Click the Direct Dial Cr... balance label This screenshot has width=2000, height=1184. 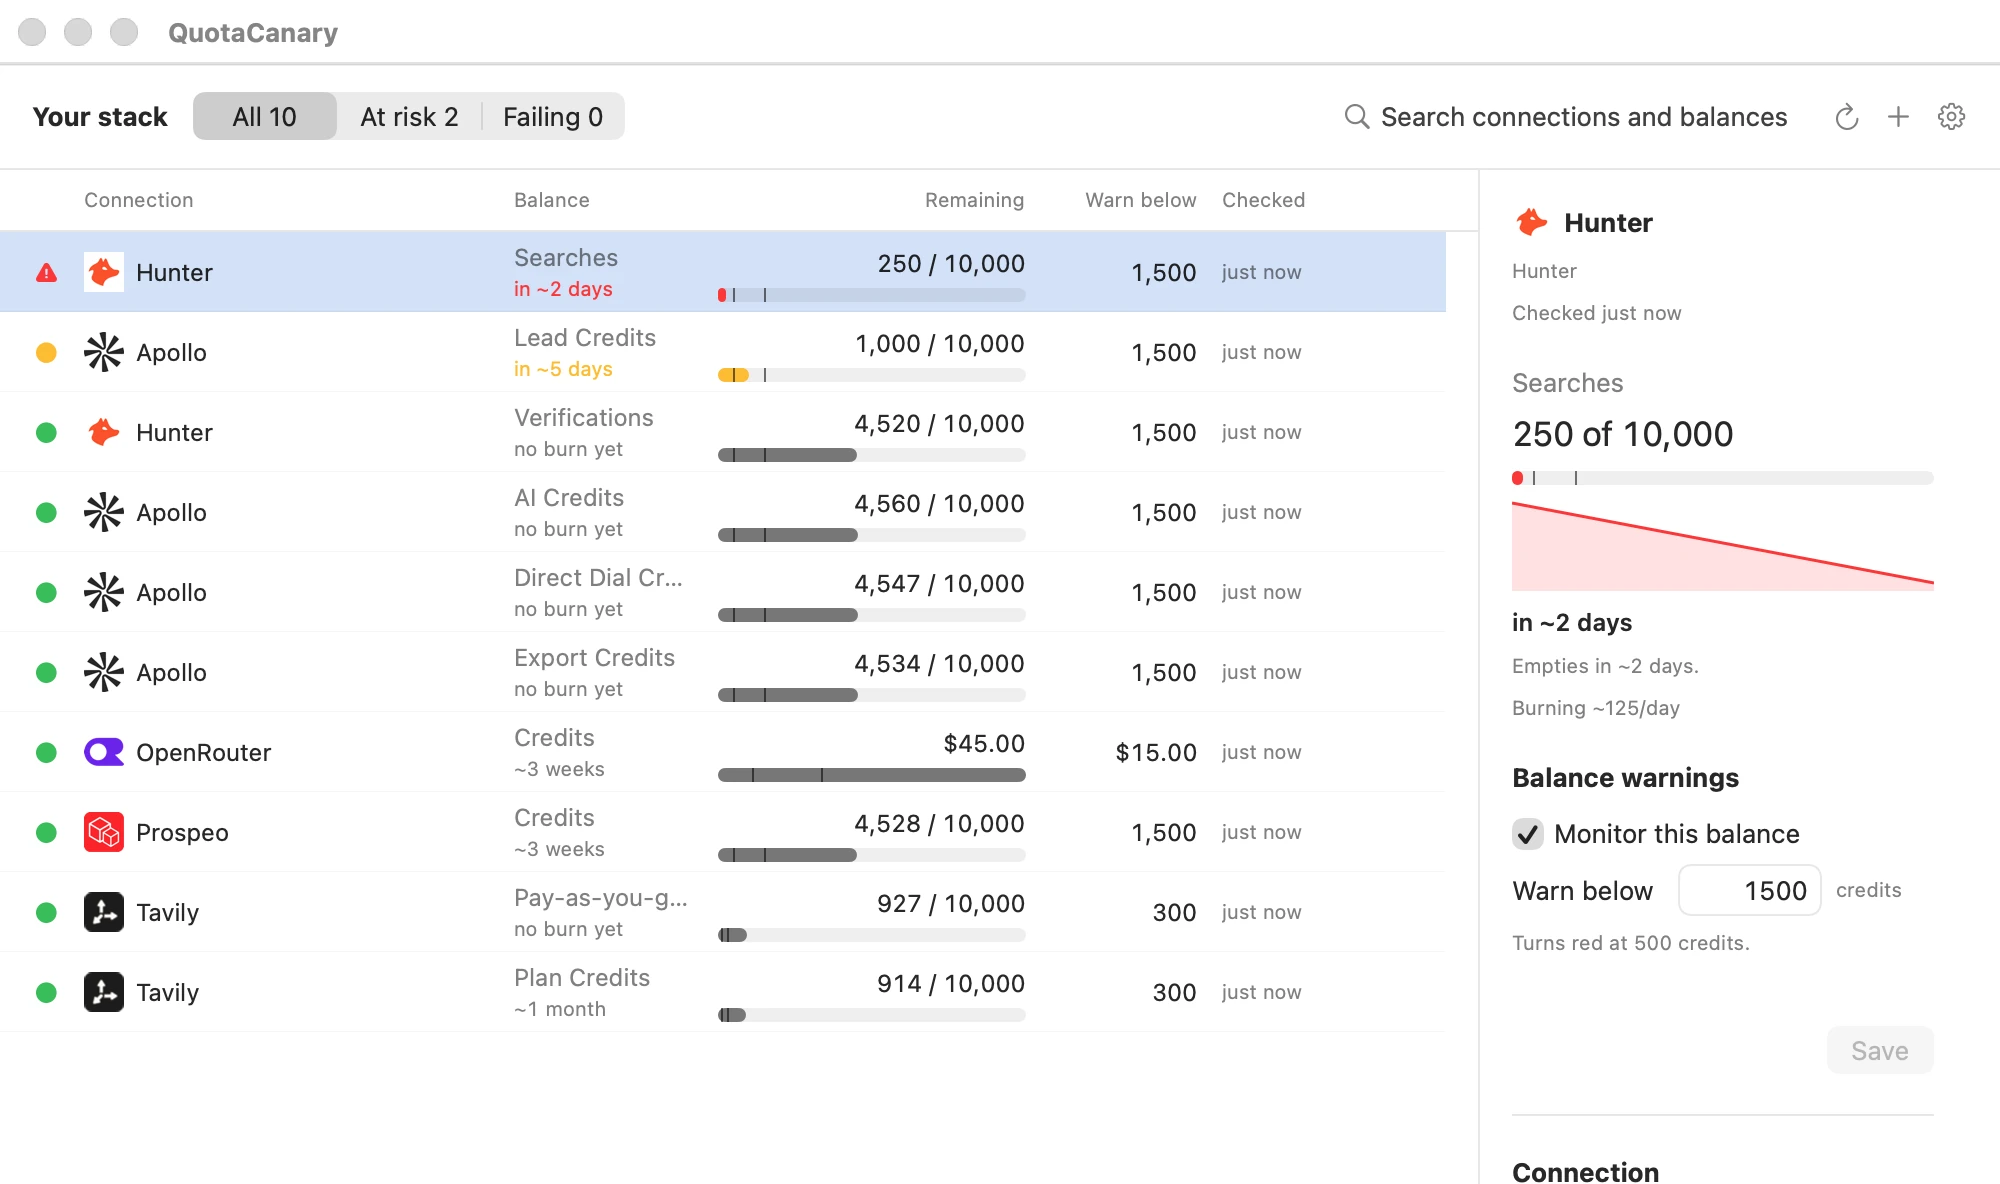coord(598,578)
